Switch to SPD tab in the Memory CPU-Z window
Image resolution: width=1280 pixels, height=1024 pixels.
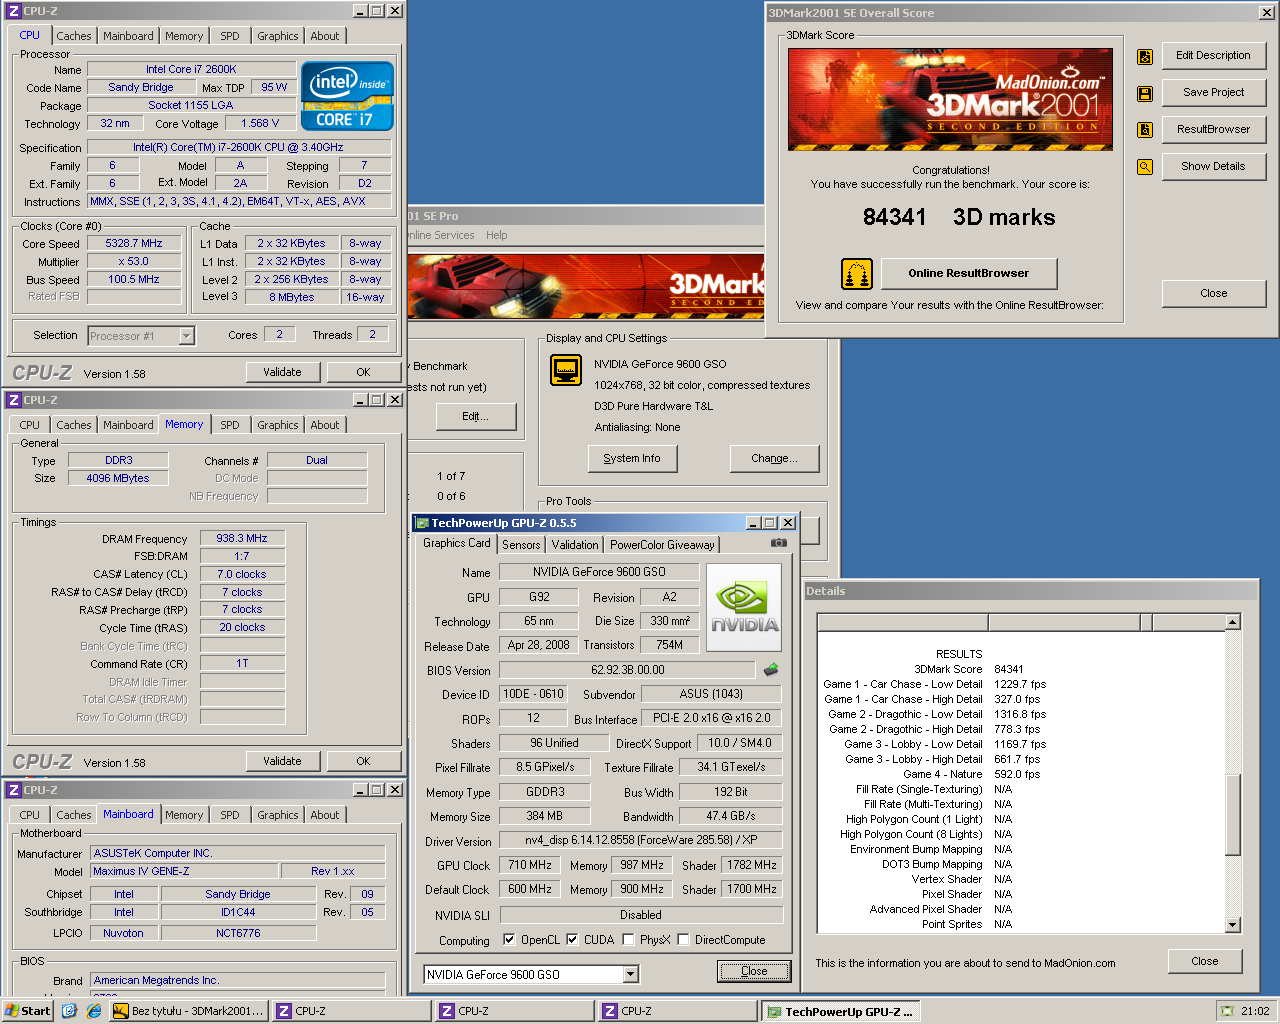(230, 425)
